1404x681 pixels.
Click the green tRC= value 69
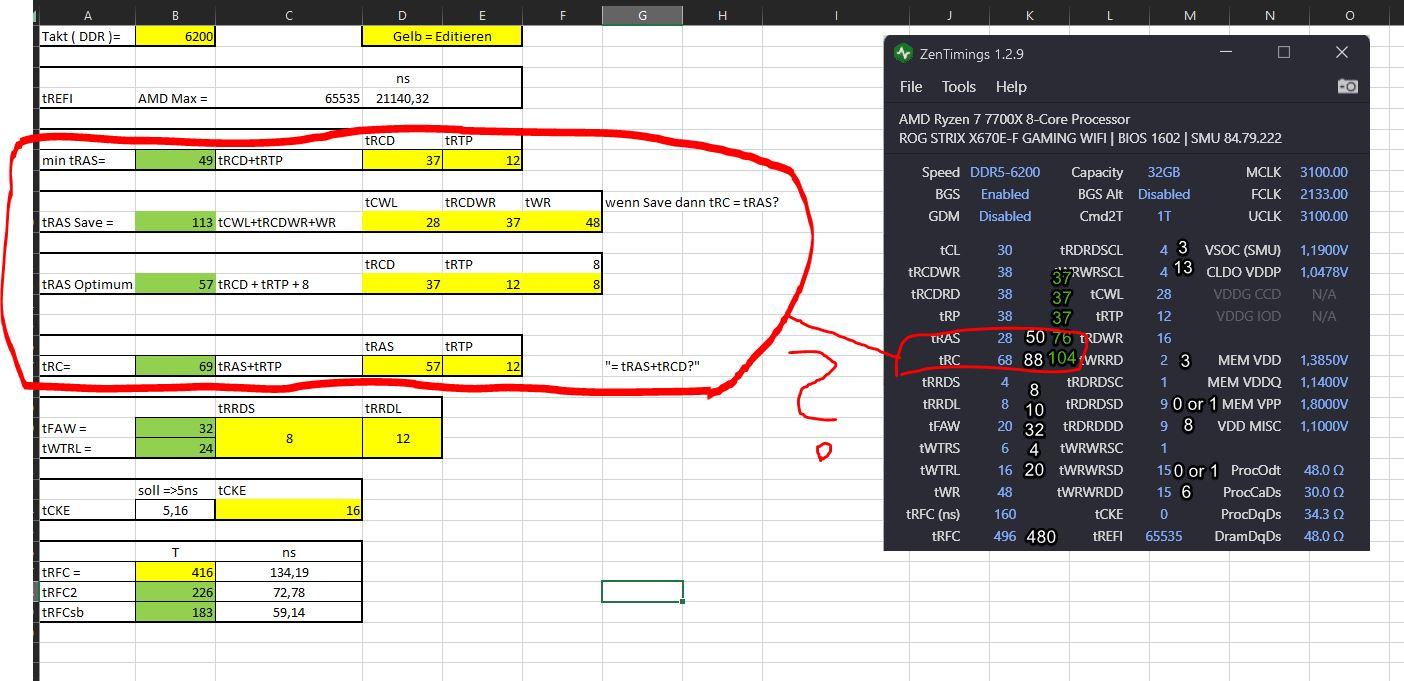(x=175, y=366)
